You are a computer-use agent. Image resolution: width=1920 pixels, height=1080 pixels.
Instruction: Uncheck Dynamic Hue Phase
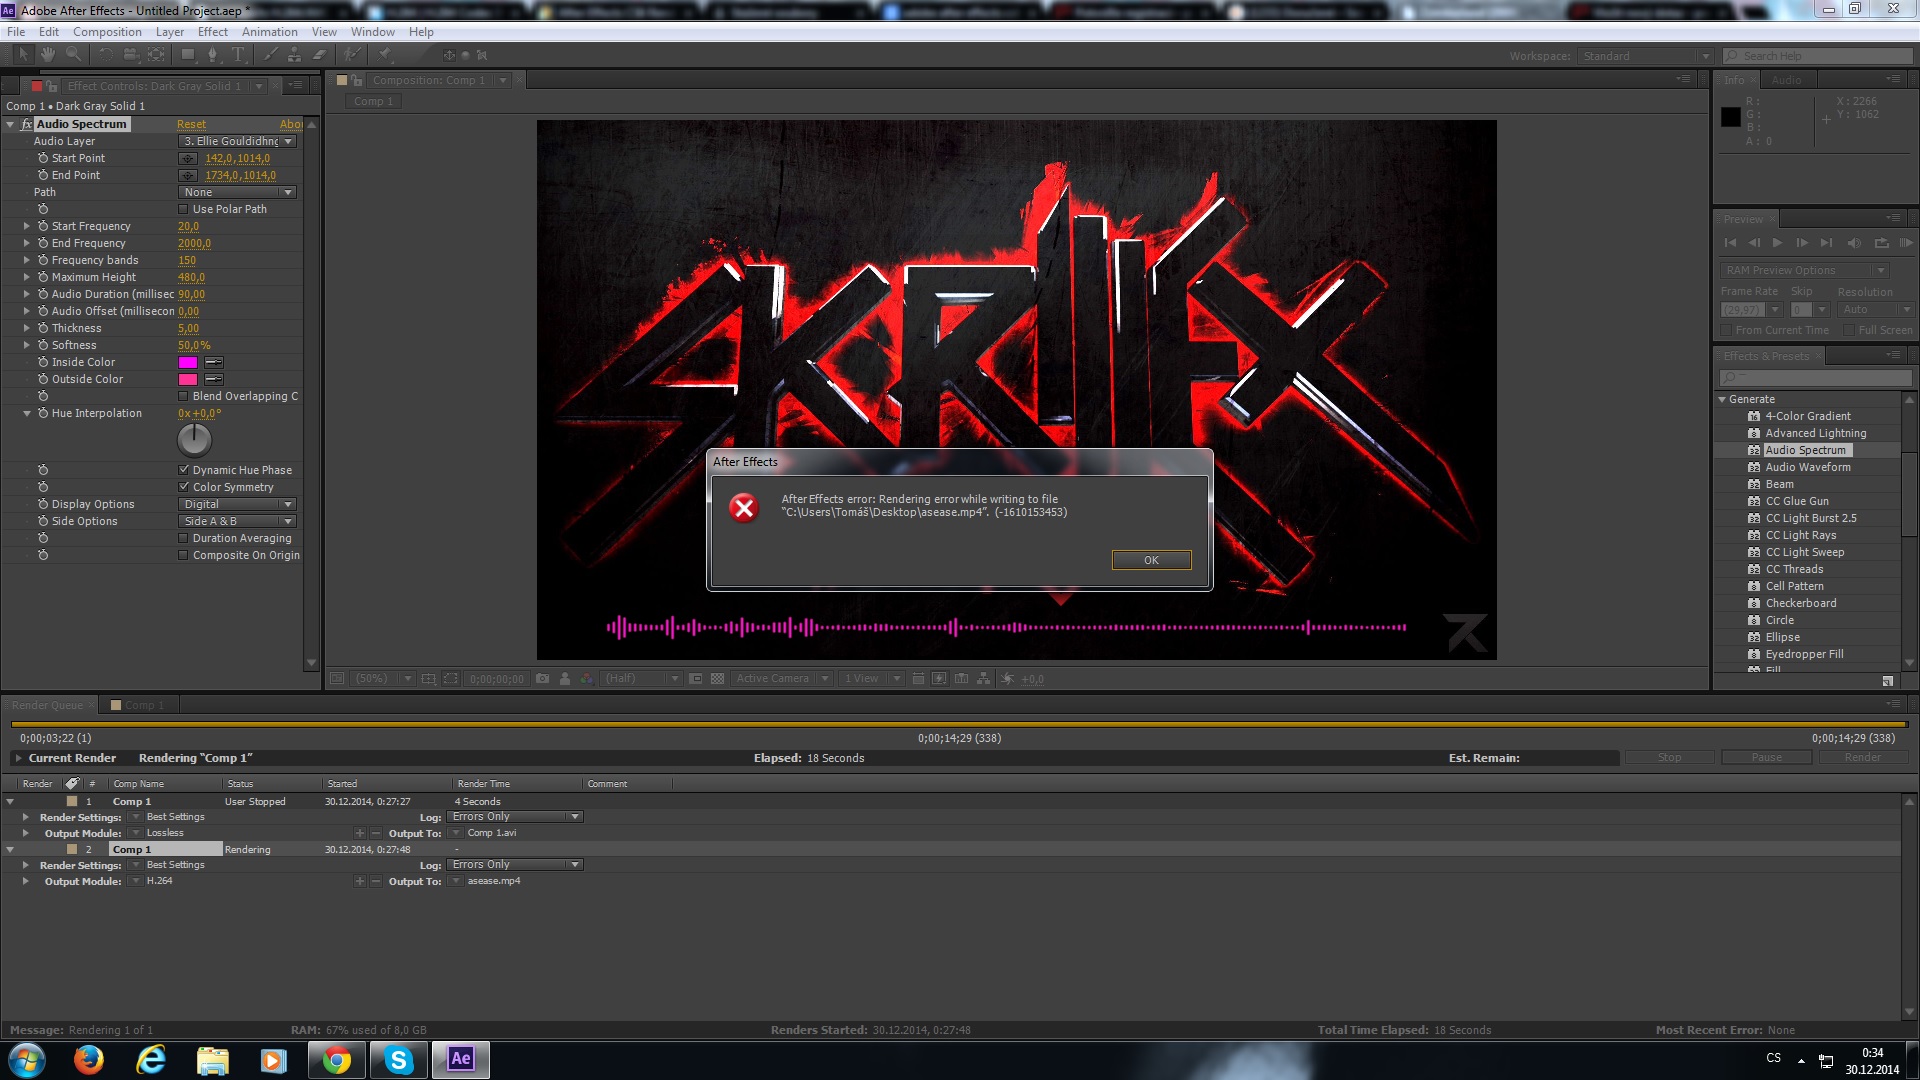(183, 470)
